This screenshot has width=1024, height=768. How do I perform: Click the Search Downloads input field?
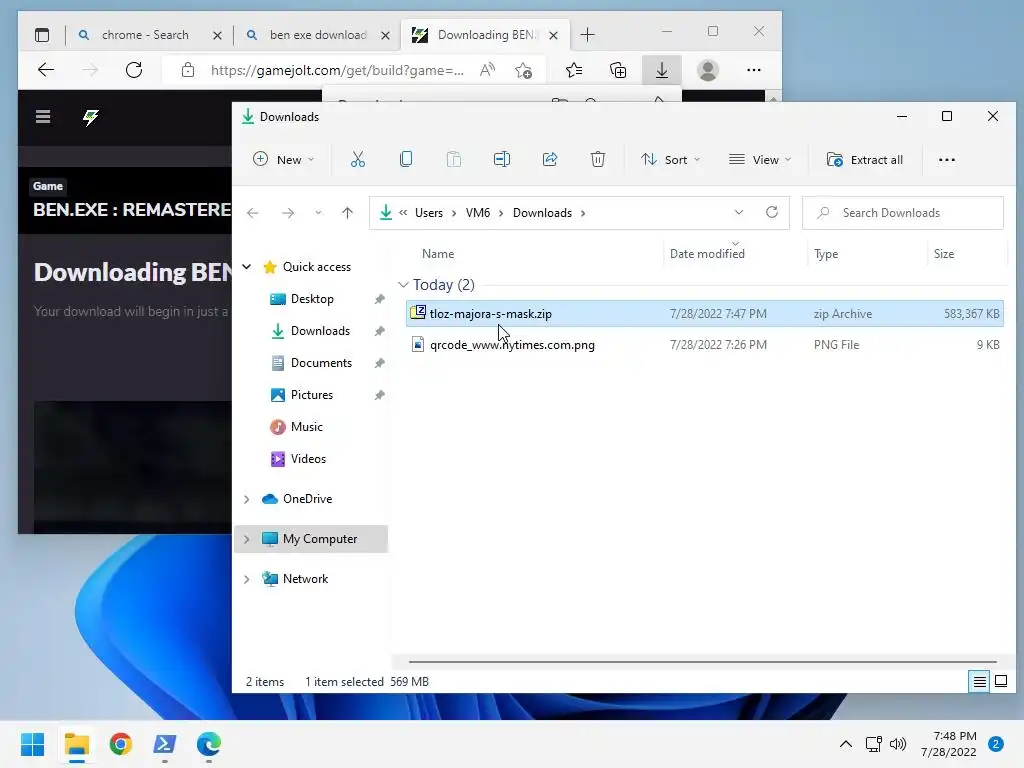(x=903, y=213)
